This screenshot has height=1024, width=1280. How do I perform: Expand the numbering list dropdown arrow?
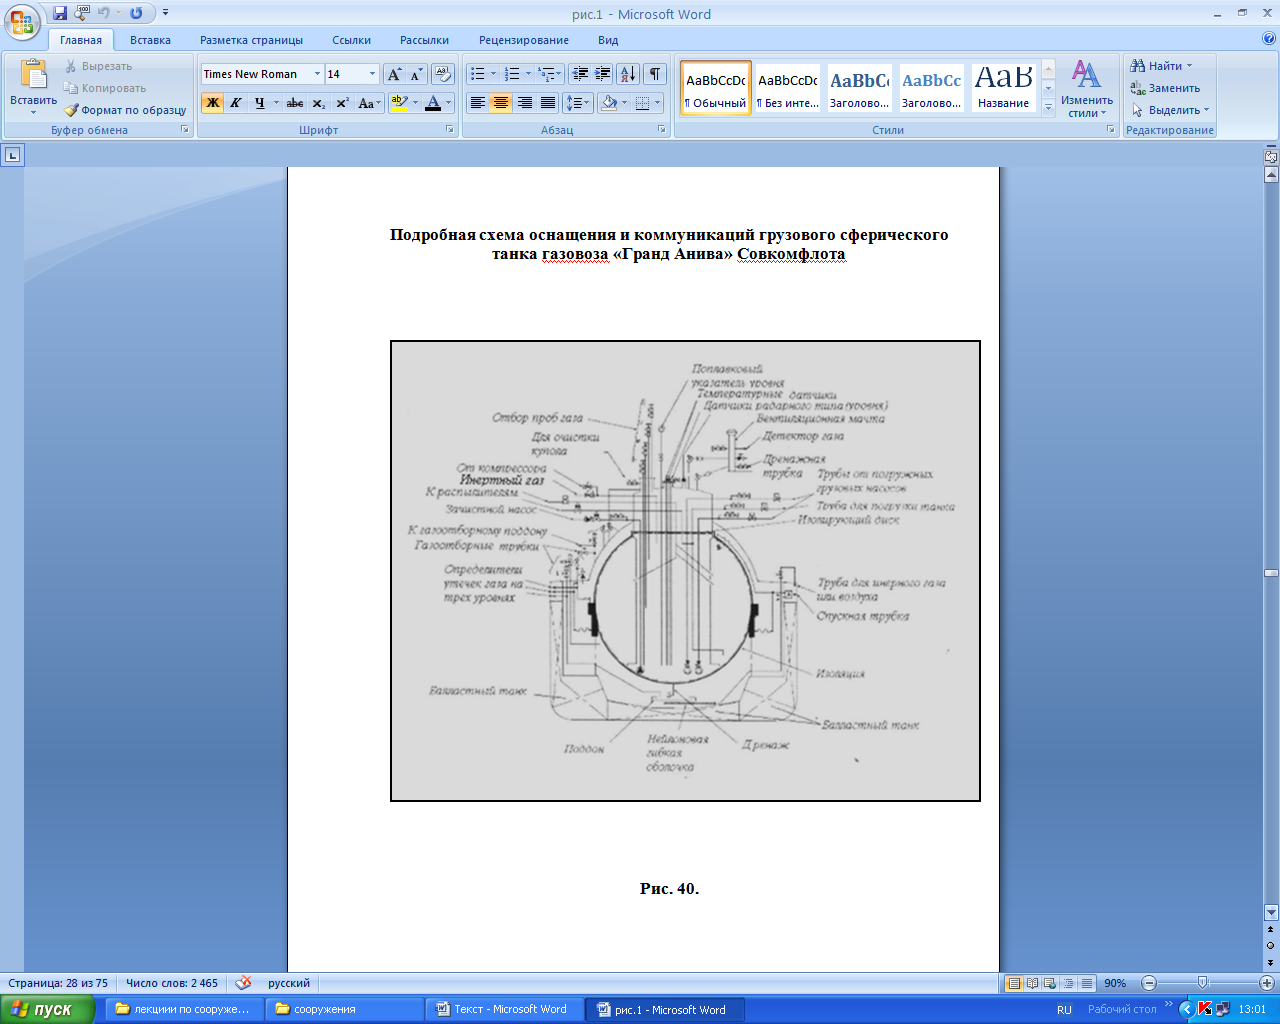(x=528, y=74)
